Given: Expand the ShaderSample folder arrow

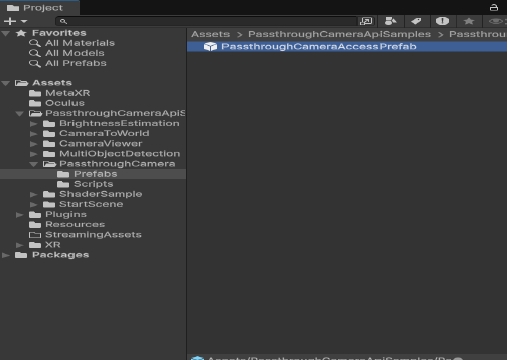Looking at the screenshot, I should [x=34, y=194].
